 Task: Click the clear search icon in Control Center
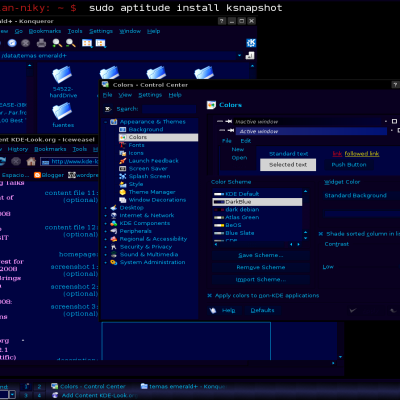[x=108, y=109]
